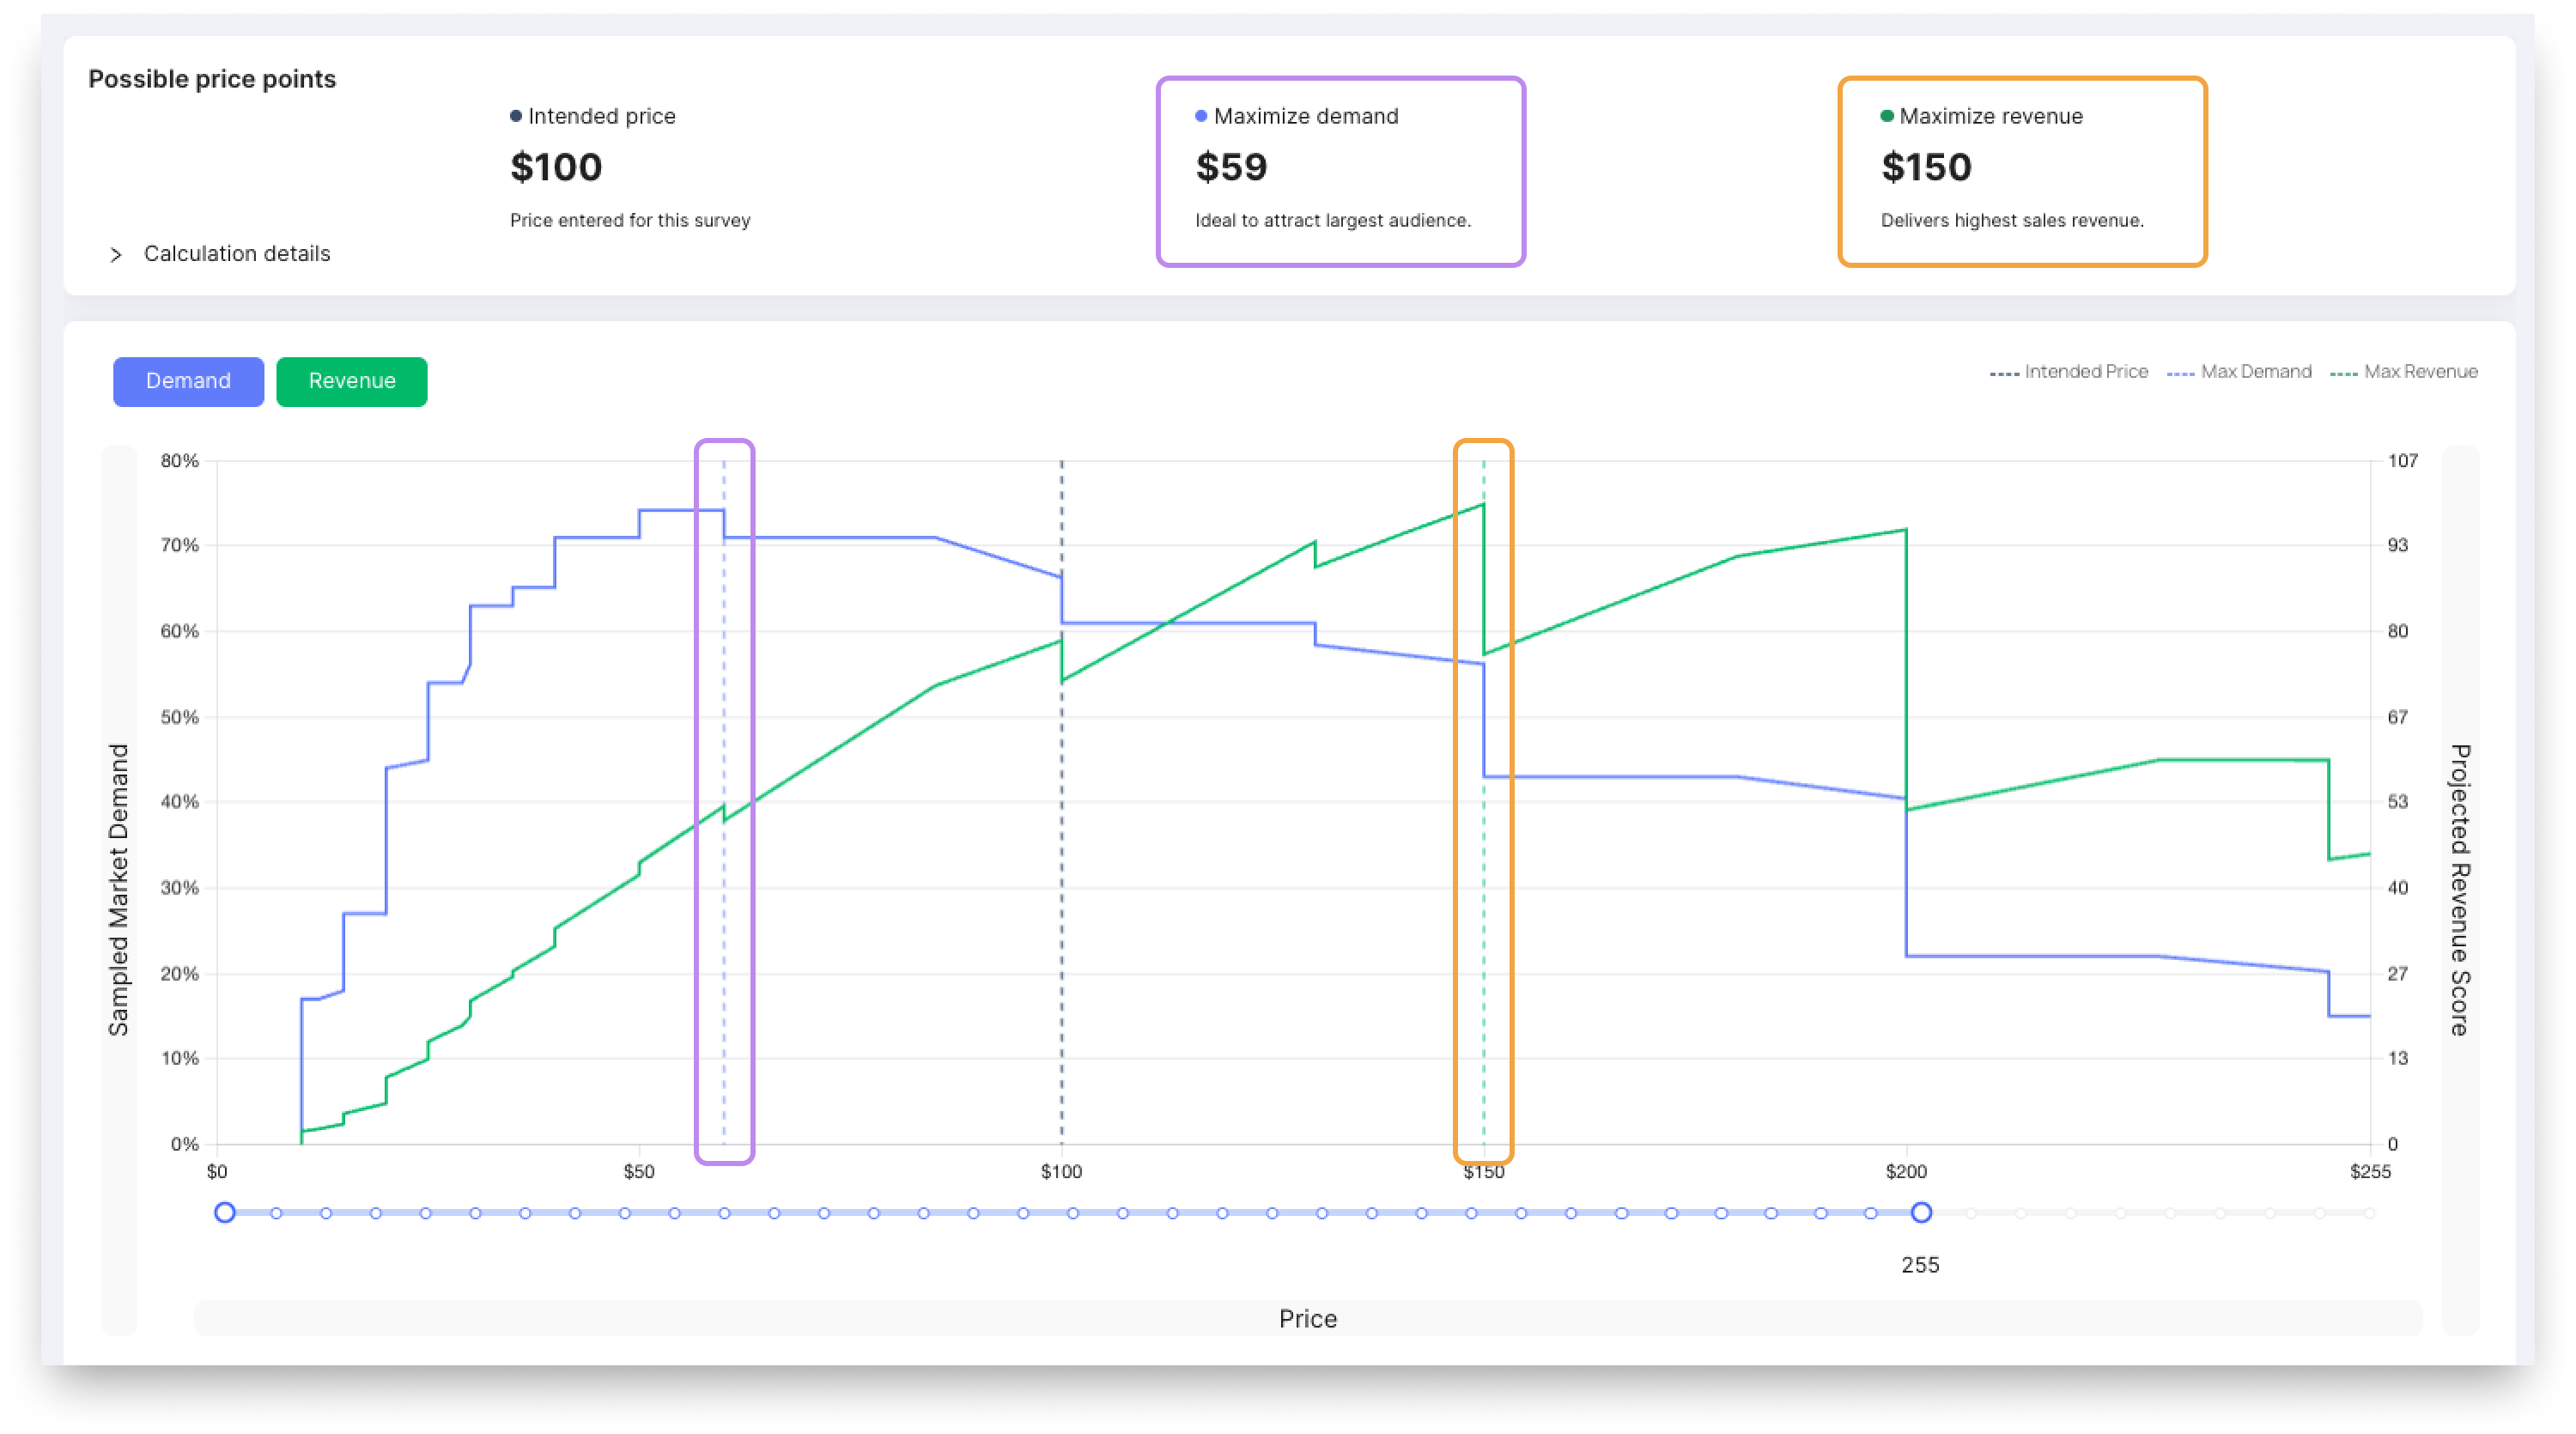Click the Projected Revenue Score axis title
The height and width of the screenshot is (1434, 2576).
[2460, 890]
